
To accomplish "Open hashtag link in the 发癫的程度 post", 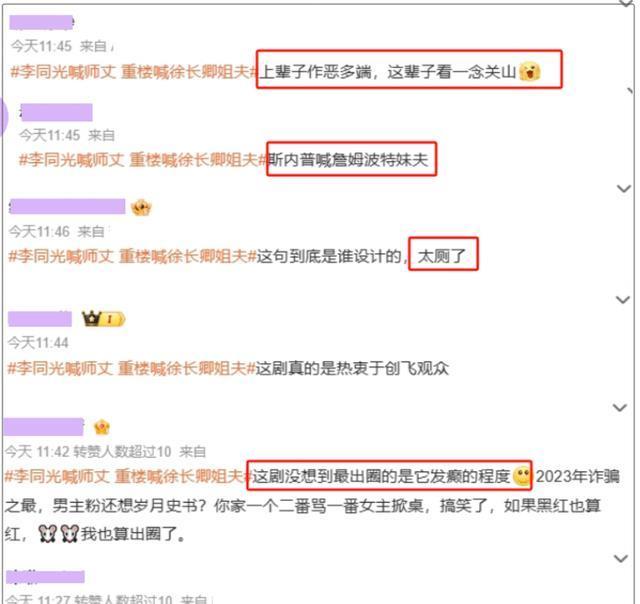I will [x=128, y=476].
